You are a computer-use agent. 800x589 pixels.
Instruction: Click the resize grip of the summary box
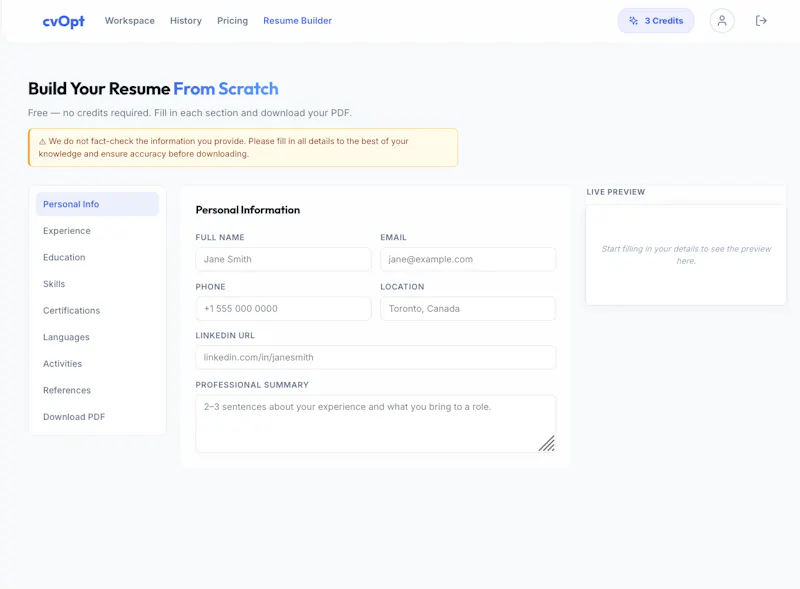547,444
